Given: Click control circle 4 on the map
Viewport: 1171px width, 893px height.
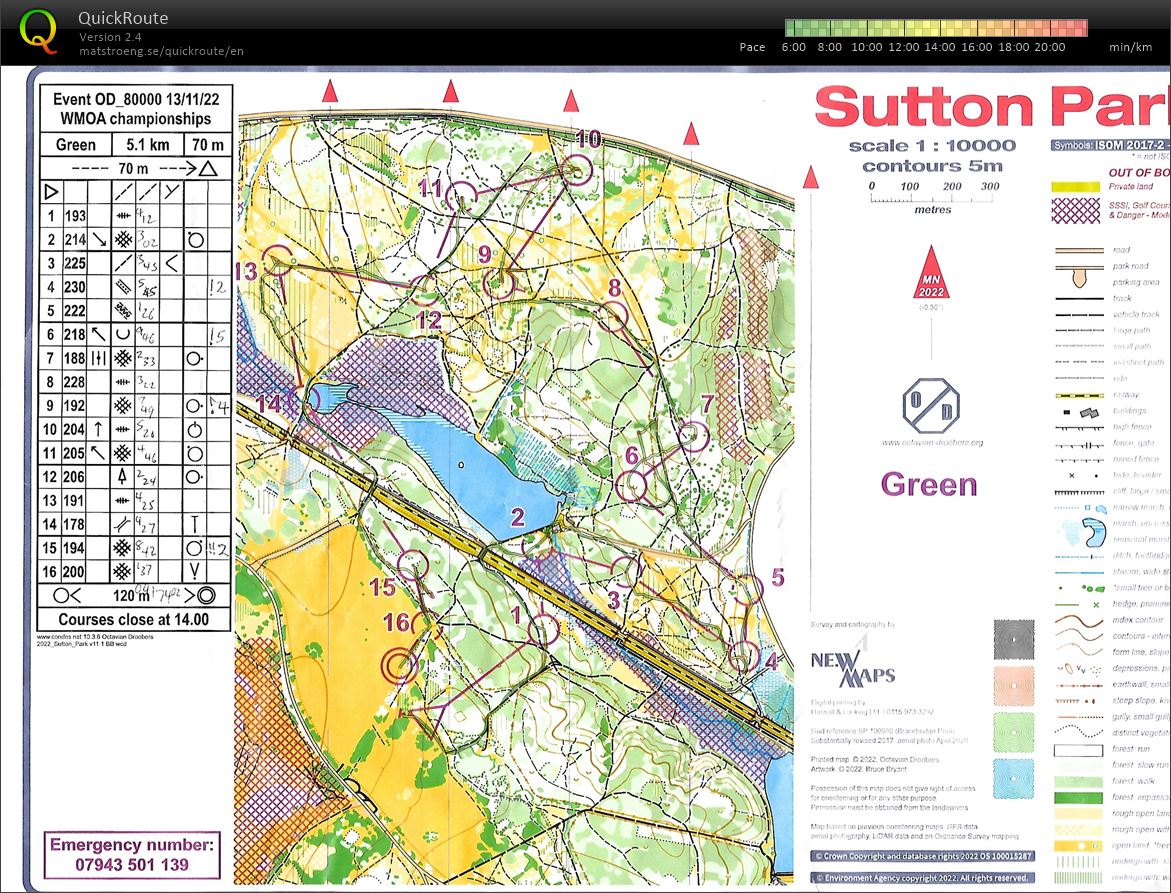Looking at the screenshot, I should point(743,656).
